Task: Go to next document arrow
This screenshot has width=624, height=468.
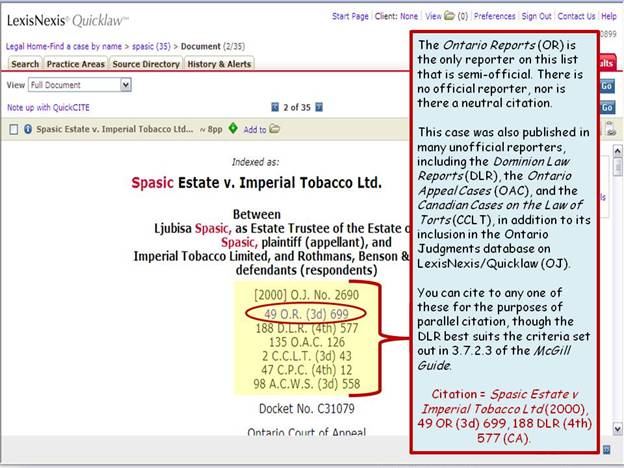Action: pyautogui.click(x=319, y=107)
